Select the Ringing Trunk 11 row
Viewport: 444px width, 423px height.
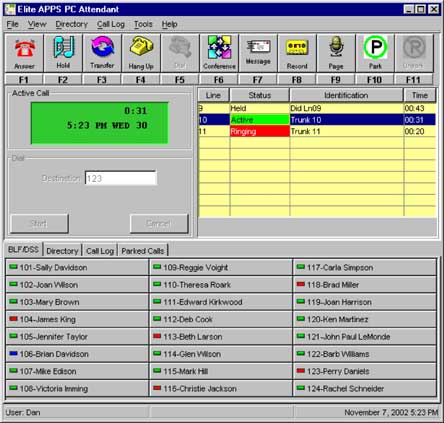tap(317, 131)
